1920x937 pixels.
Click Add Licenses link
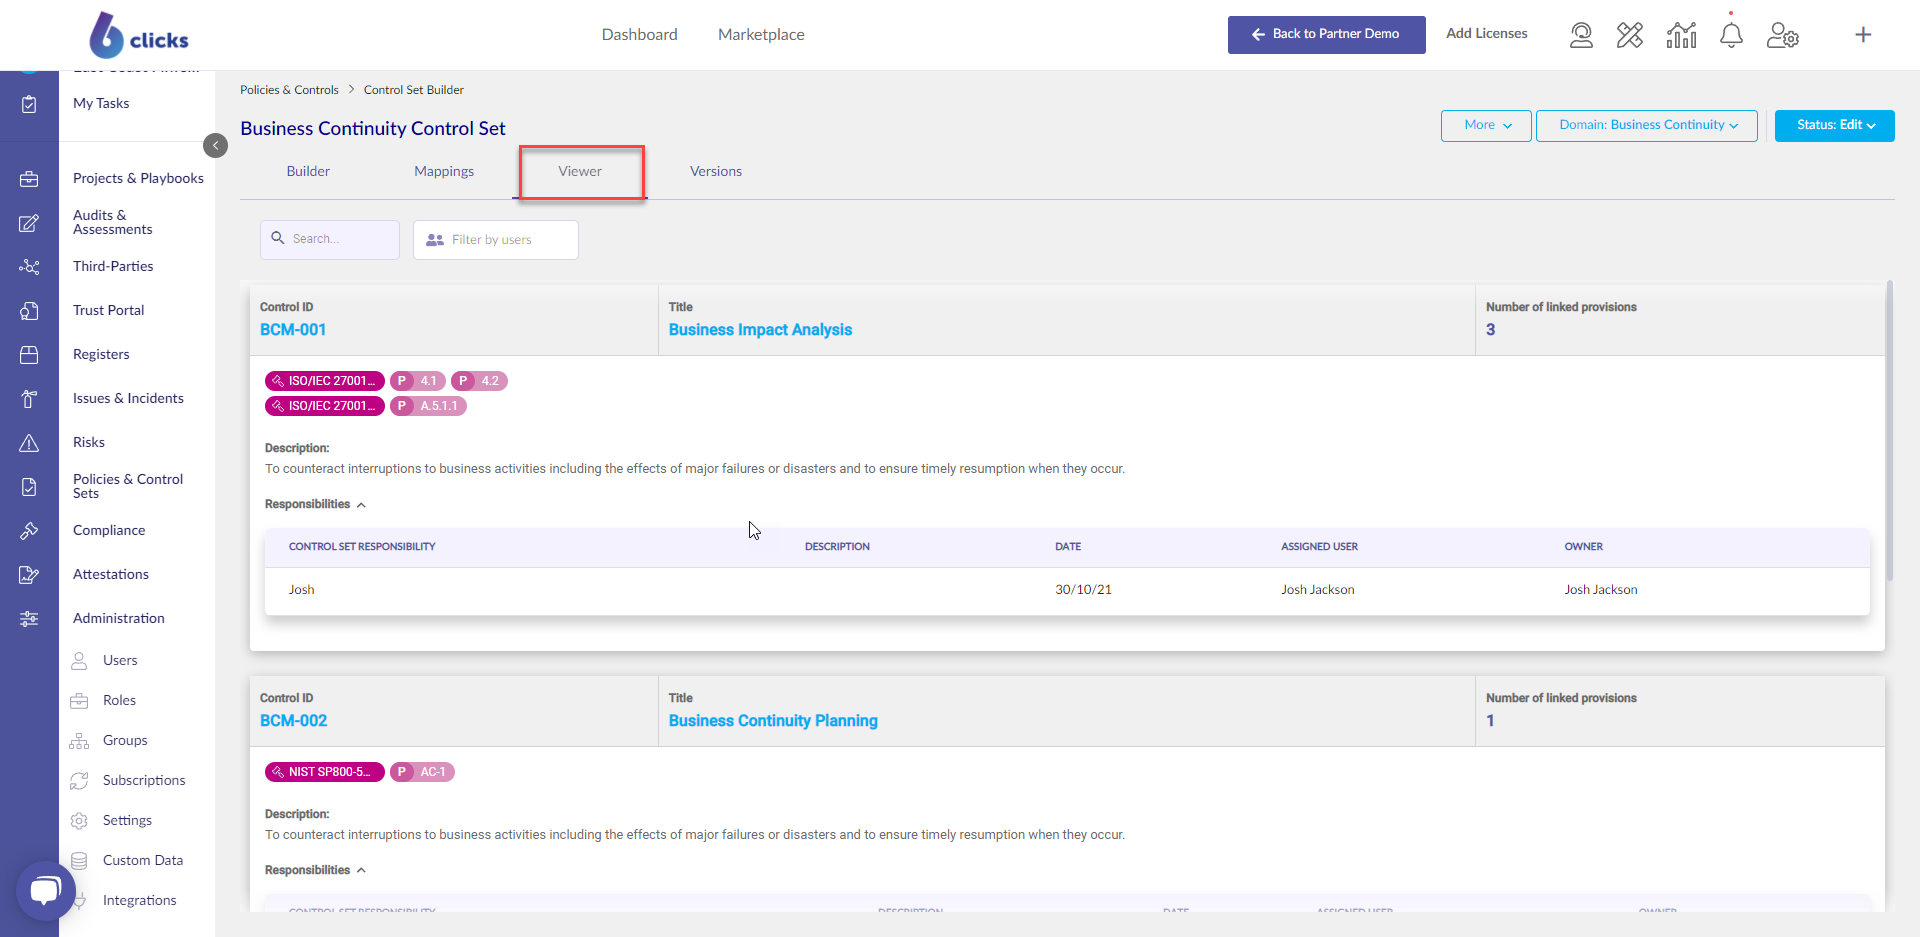pos(1486,34)
